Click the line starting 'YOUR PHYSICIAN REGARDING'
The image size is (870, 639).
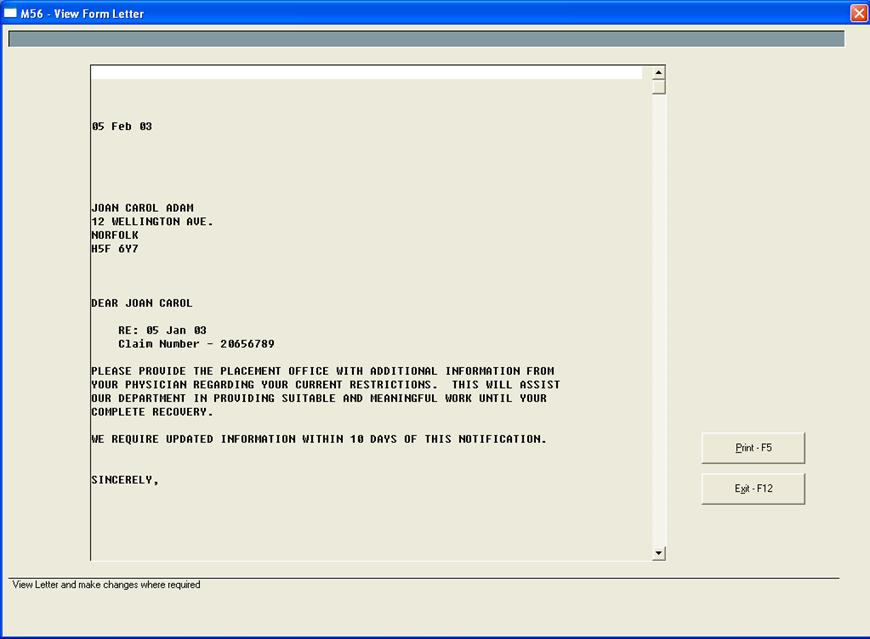326,384
